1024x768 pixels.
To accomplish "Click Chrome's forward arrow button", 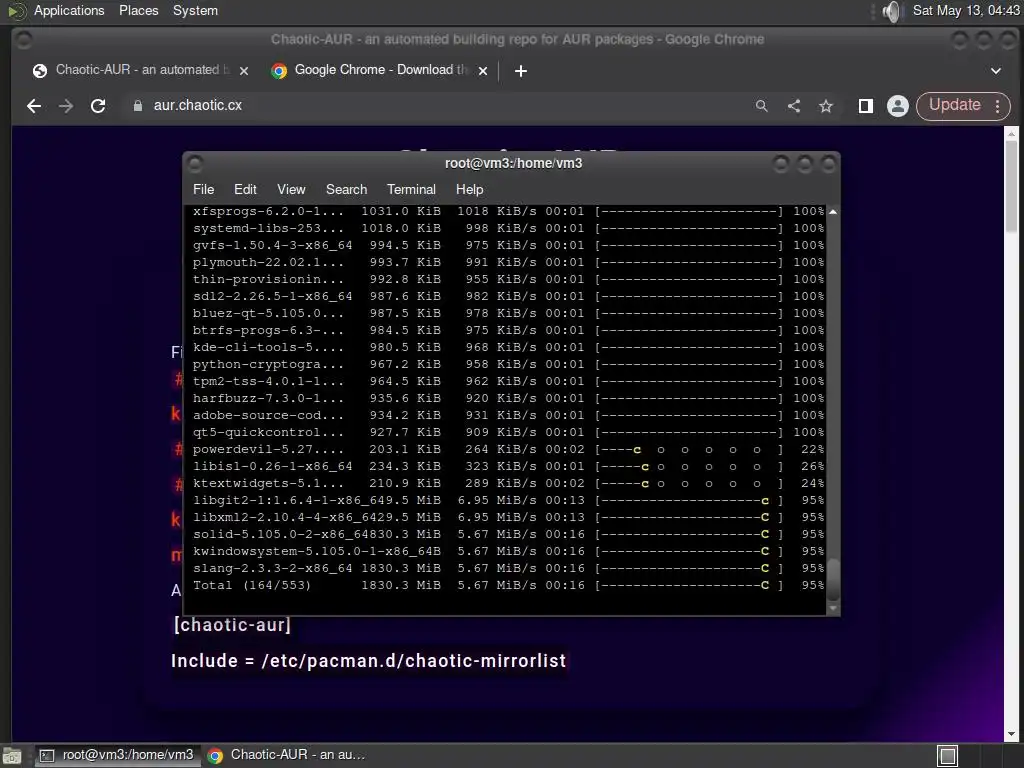I will [x=66, y=106].
